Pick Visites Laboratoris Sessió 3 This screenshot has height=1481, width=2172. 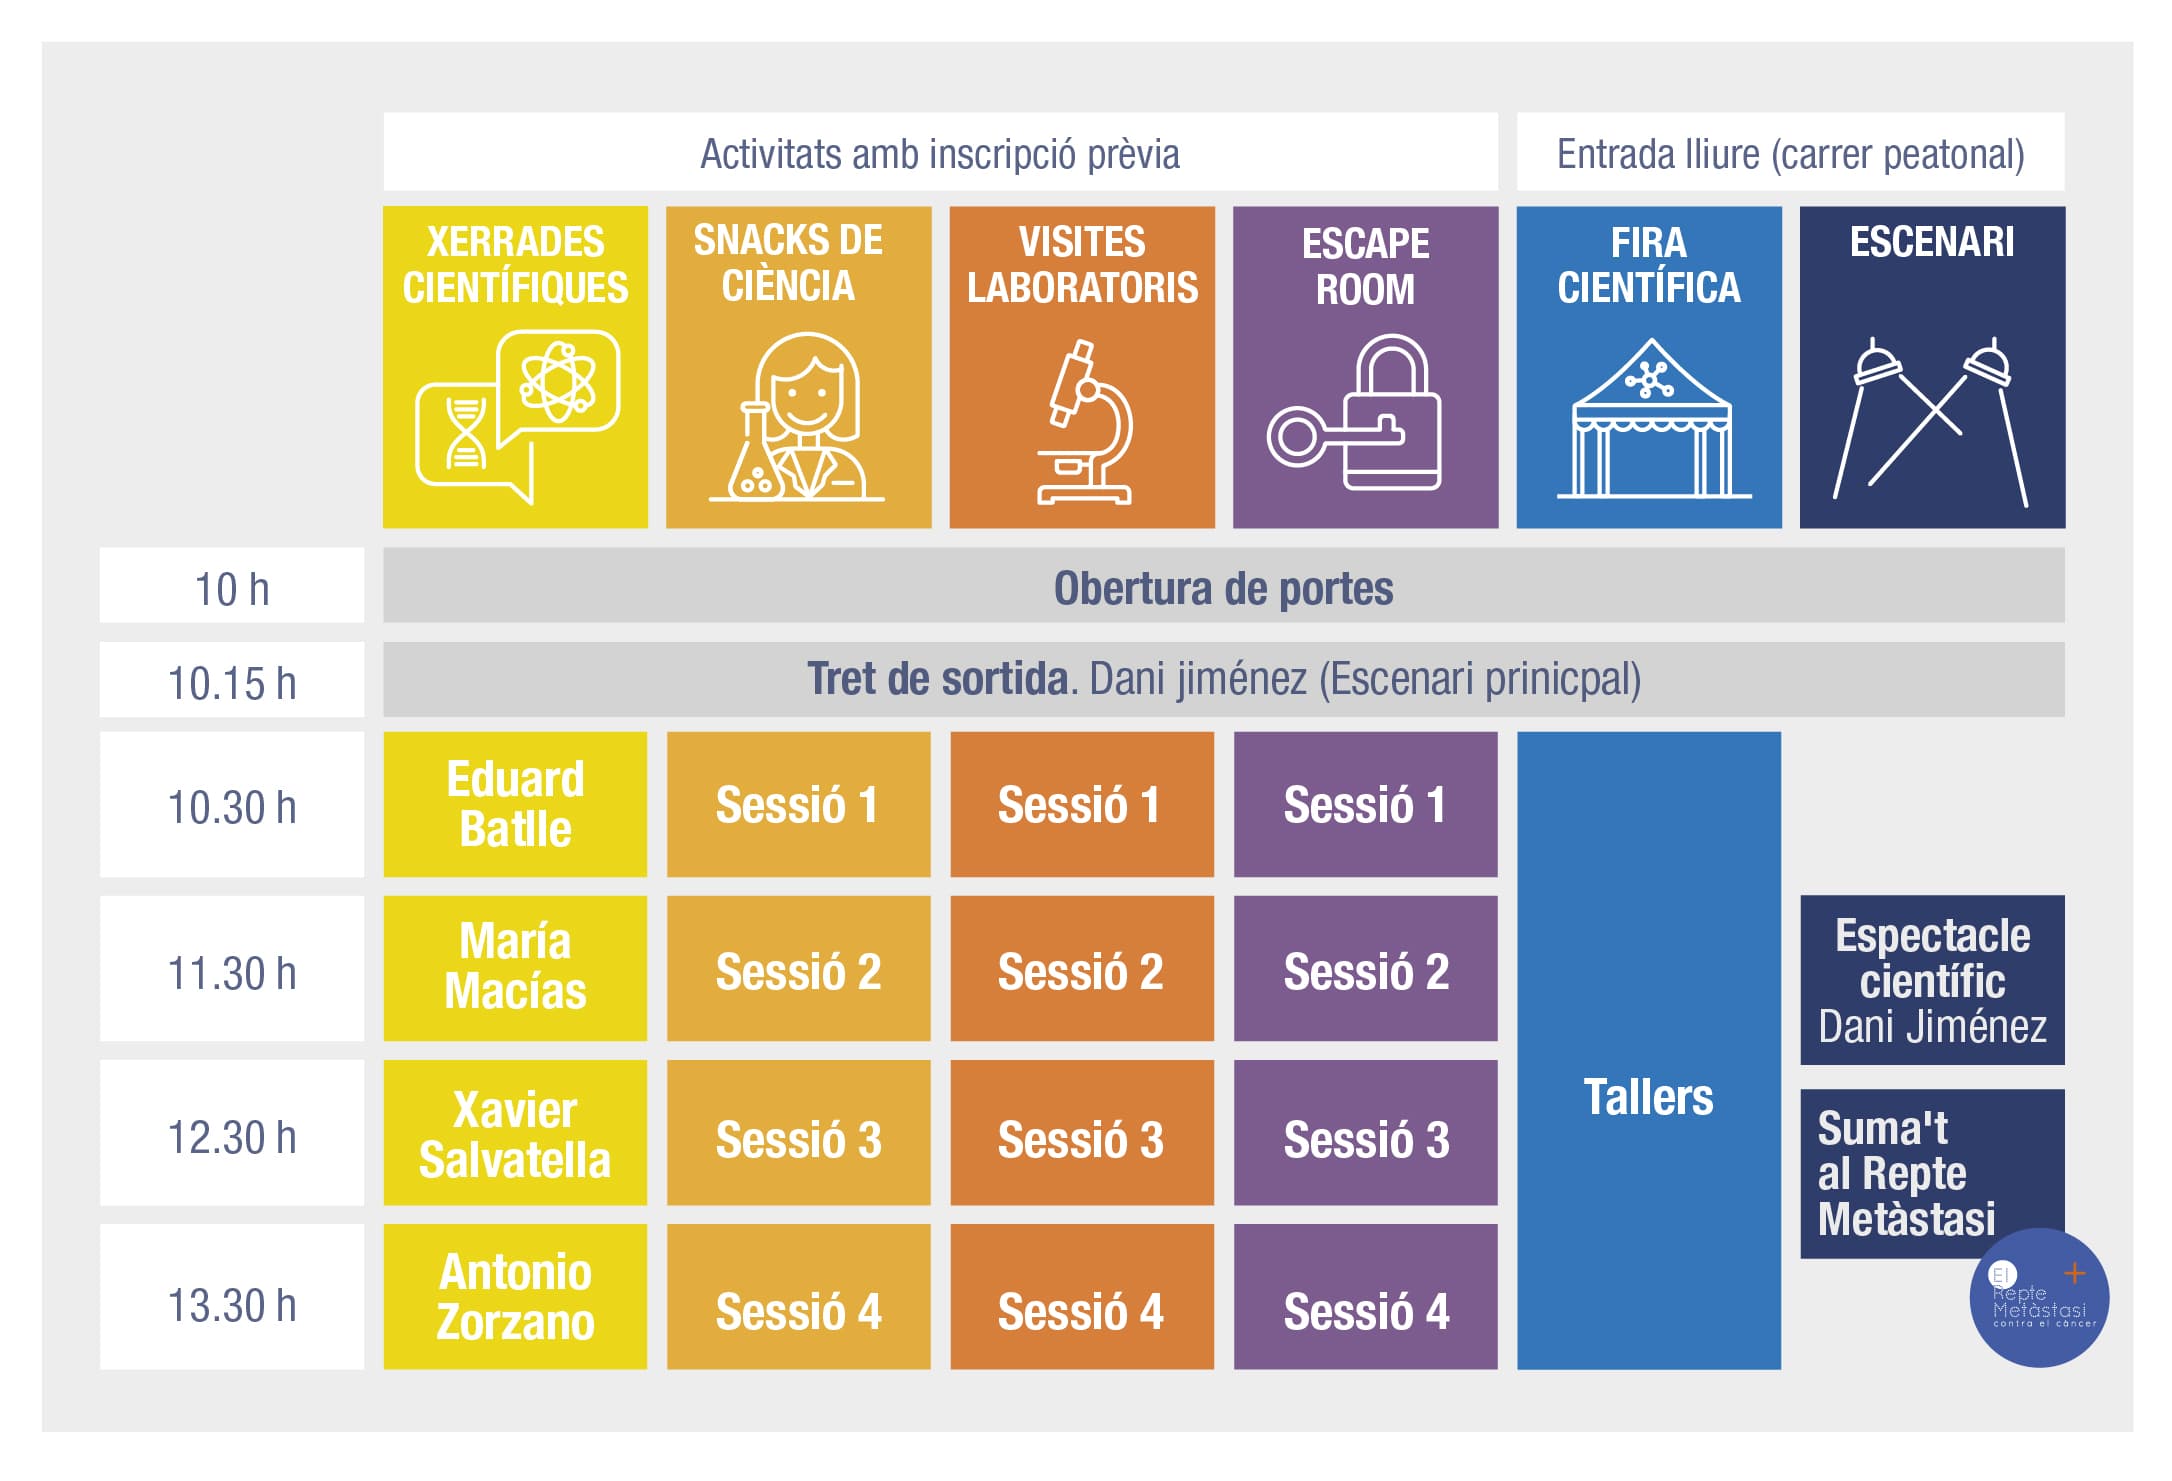tap(1081, 1139)
